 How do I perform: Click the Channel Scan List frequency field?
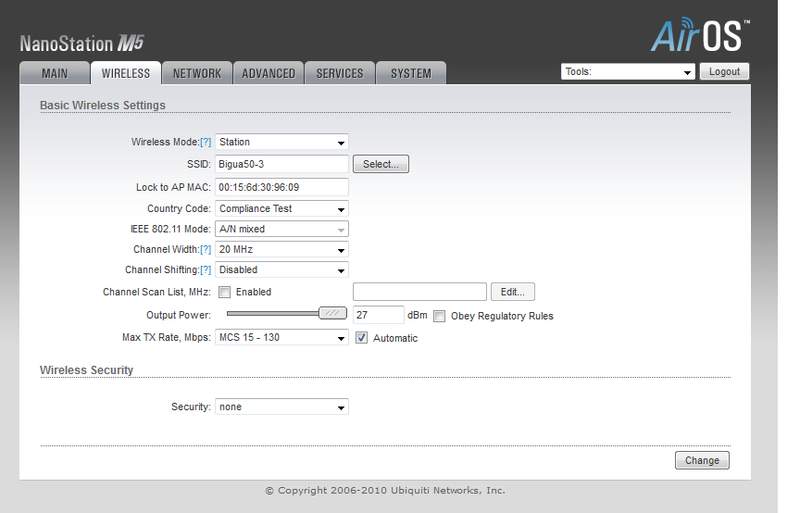(420, 292)
